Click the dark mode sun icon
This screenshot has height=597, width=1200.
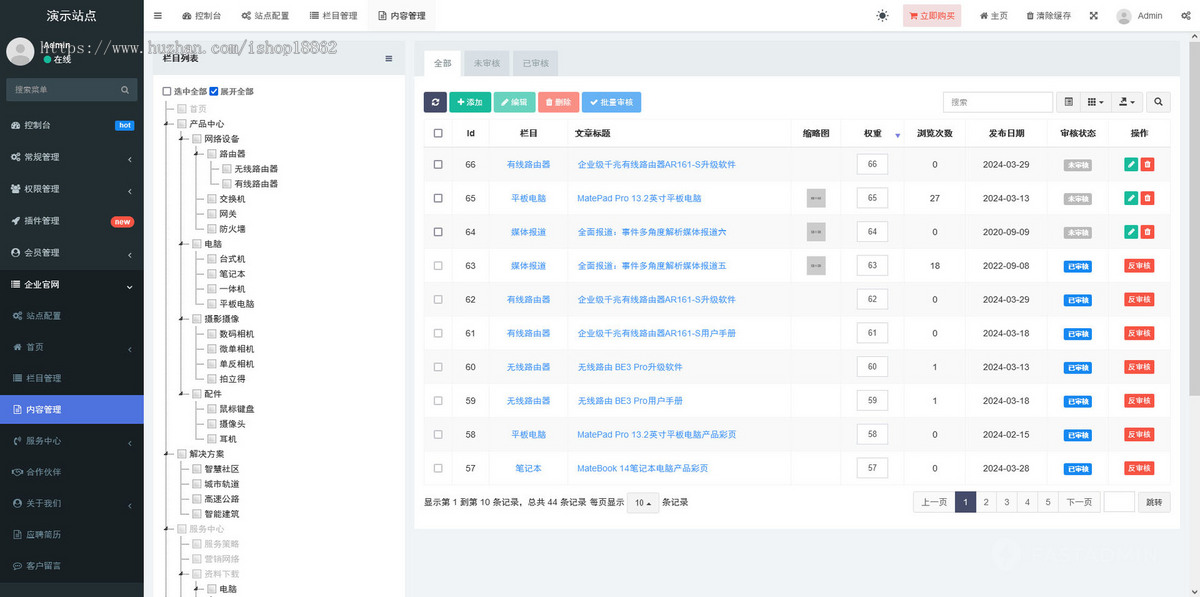882,15
